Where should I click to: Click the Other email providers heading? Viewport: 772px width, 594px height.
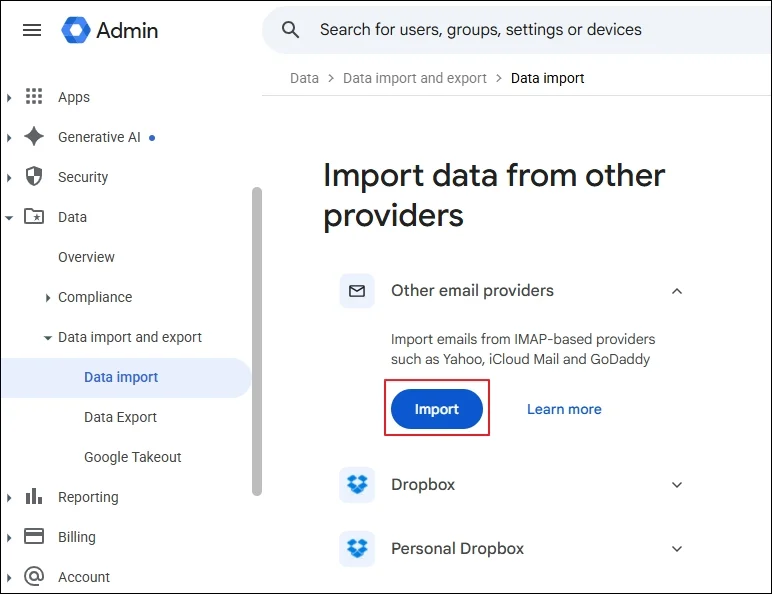[472, 291]
